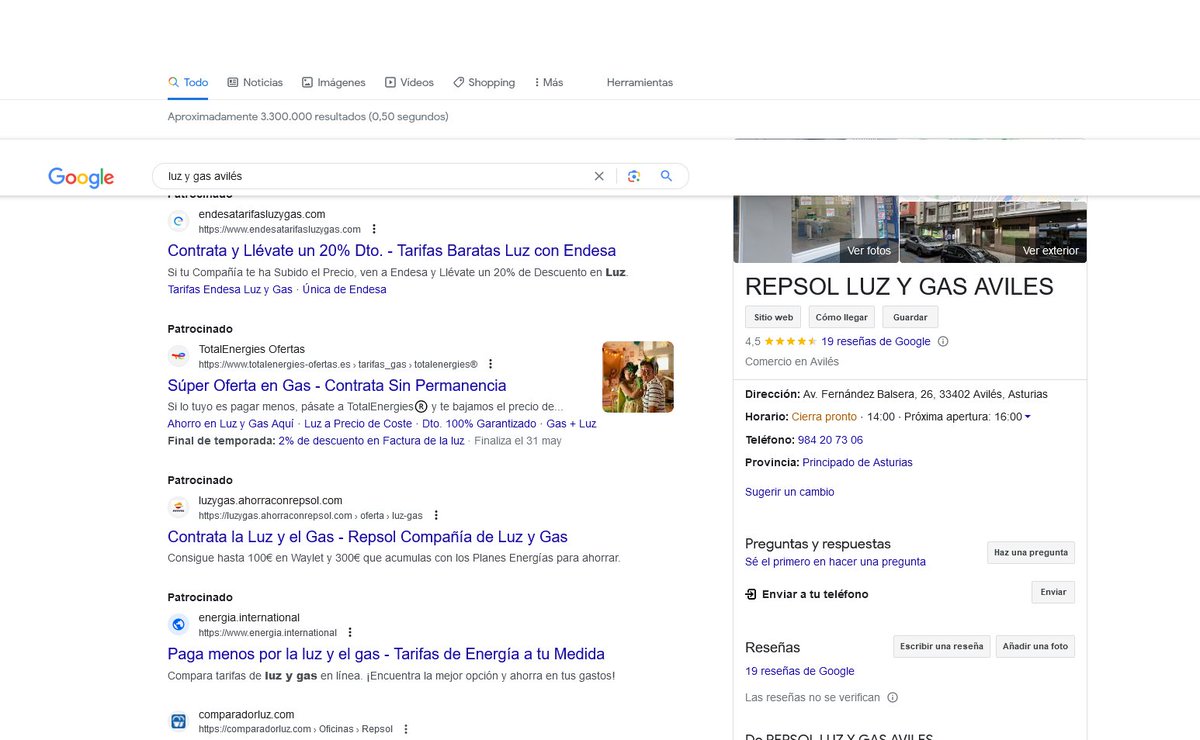Click the comparadorluz.com favicon
The image size is (1200, 740).
click(178, 721)
